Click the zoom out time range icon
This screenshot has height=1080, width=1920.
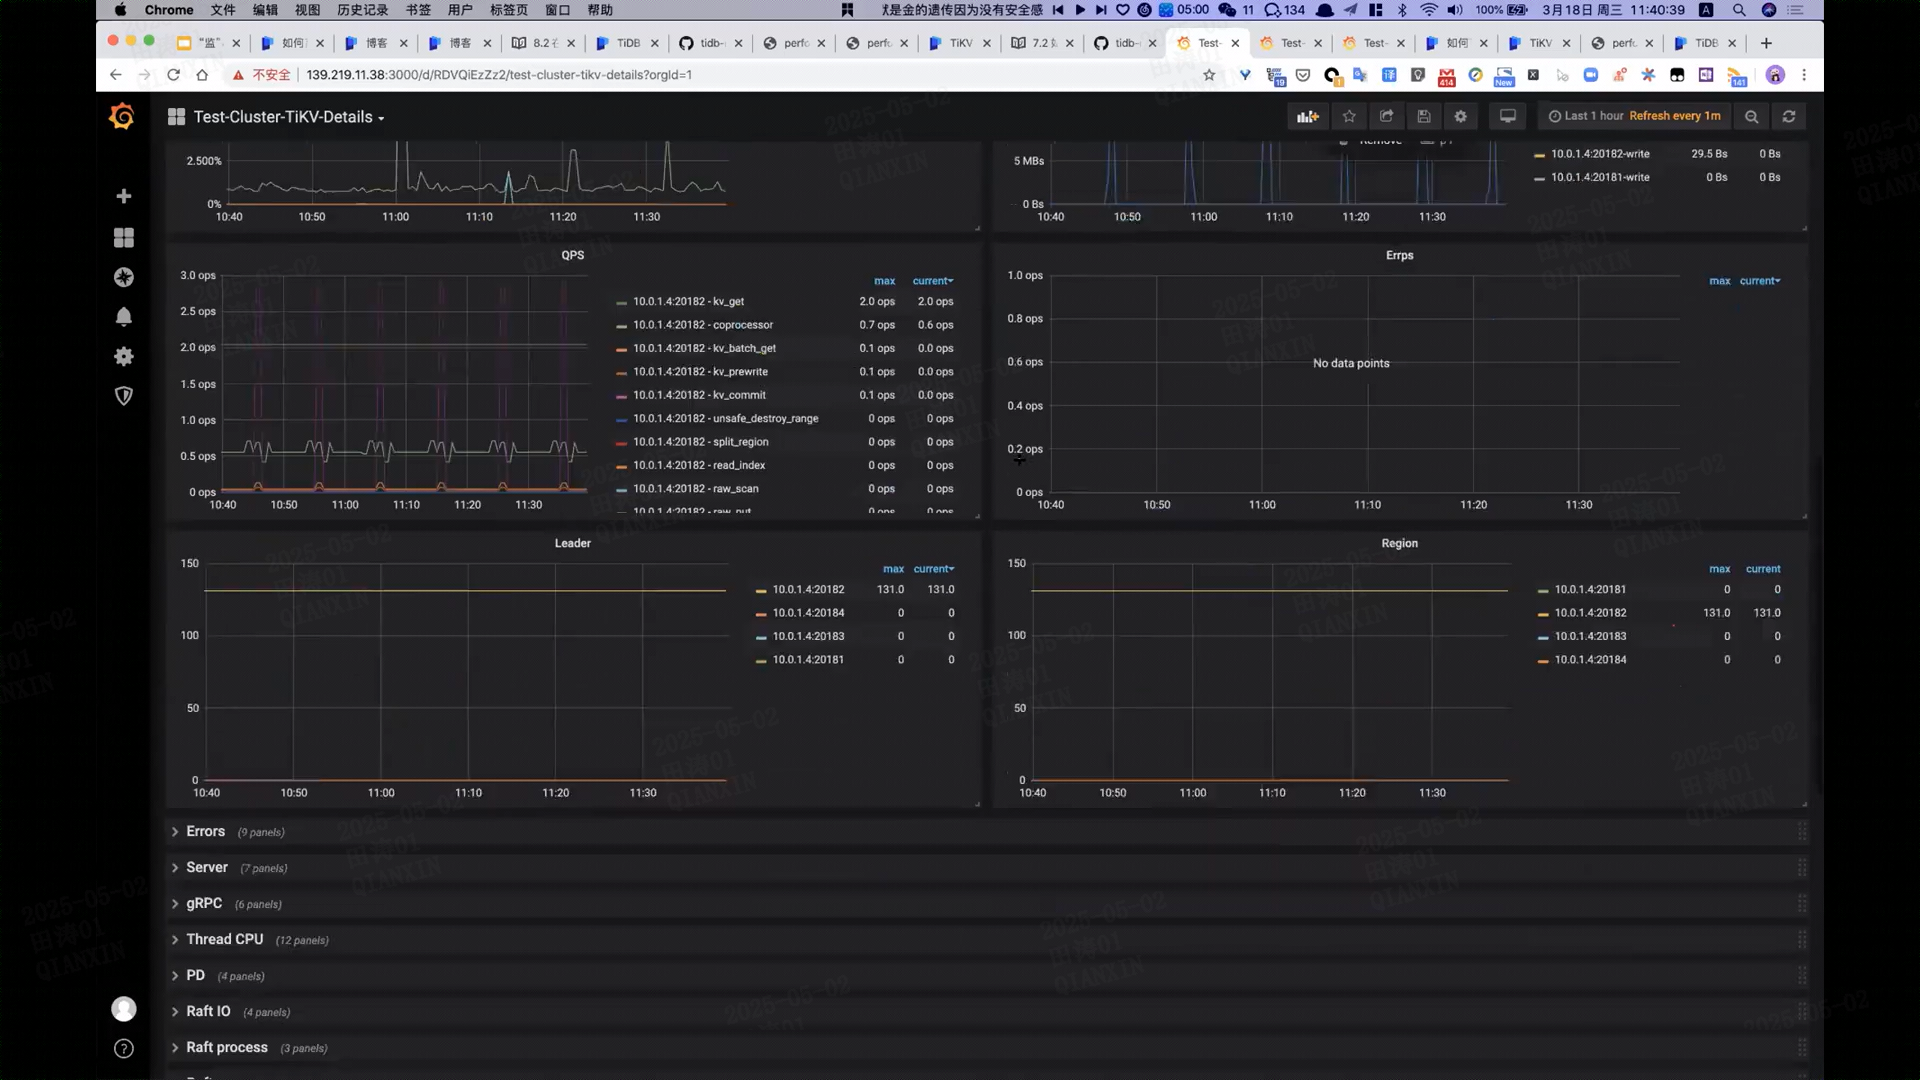tap(1751, 117)
